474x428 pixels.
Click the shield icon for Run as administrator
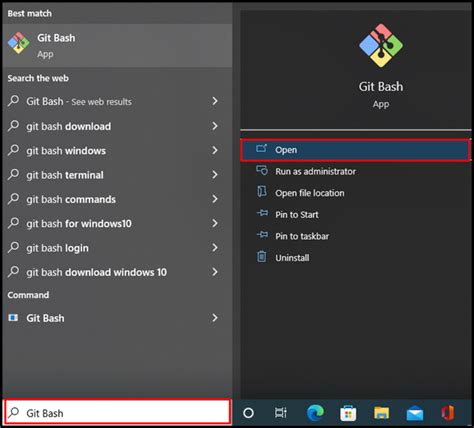point(262,170)
